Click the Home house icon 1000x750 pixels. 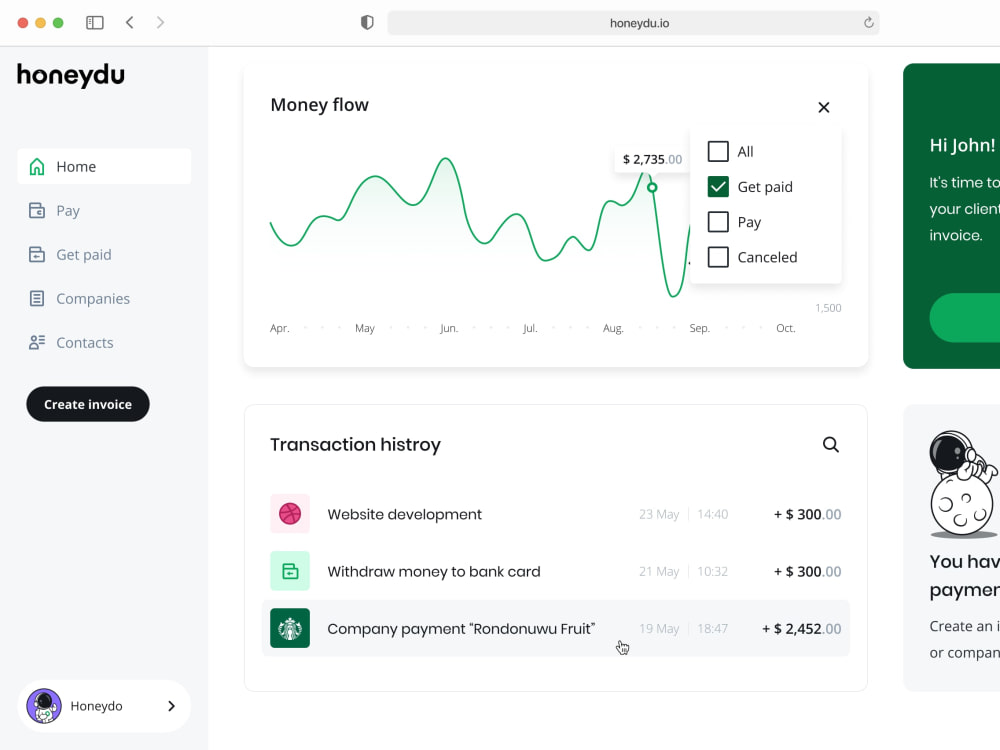[x=37, y=166]
